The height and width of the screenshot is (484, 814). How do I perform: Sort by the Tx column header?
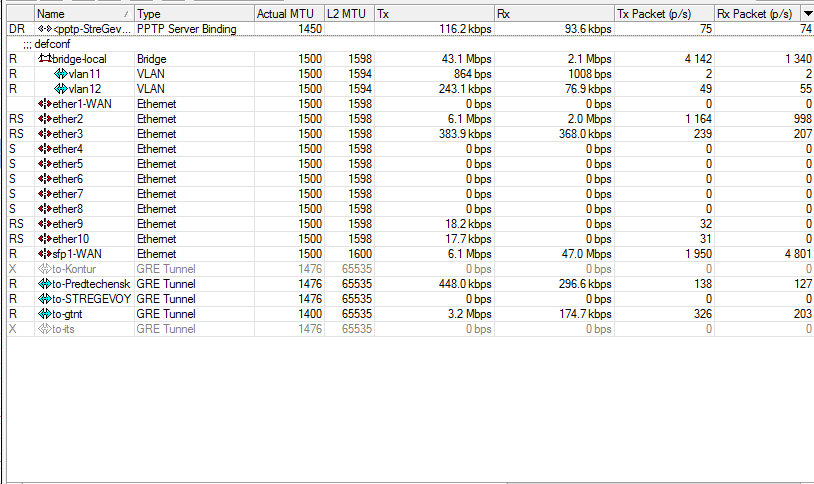[435, 14]
